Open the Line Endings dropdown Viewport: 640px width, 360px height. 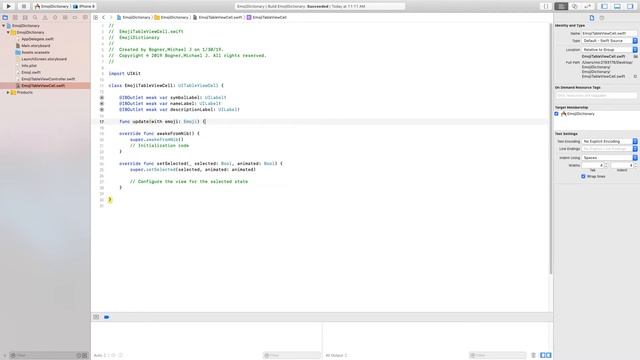609,149
